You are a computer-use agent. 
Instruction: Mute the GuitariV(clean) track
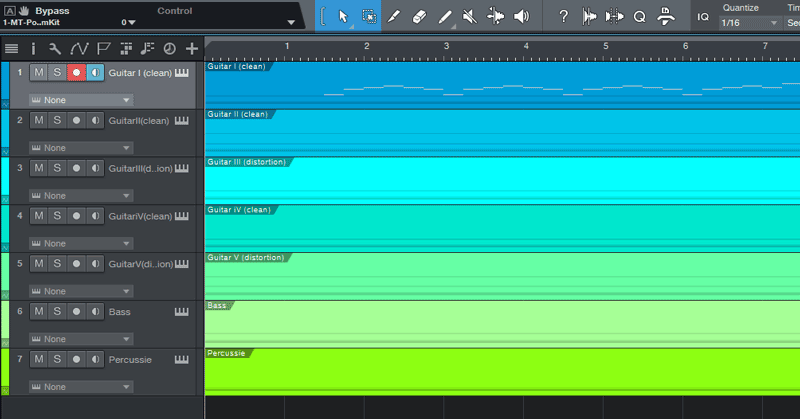pos(39,216)
